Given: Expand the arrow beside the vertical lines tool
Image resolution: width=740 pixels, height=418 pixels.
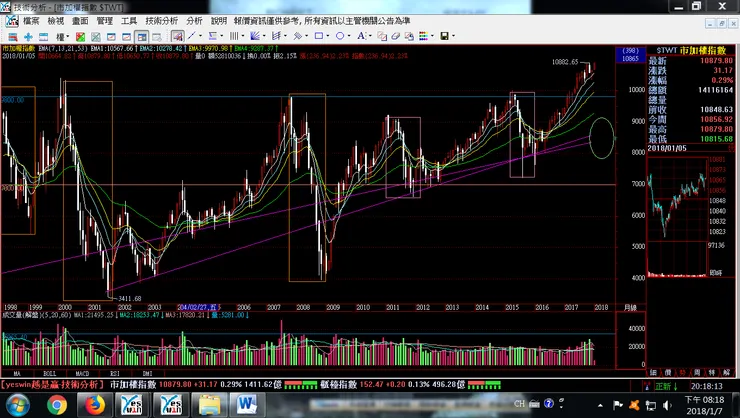Looking at the screenshot, I should (243, 36).
